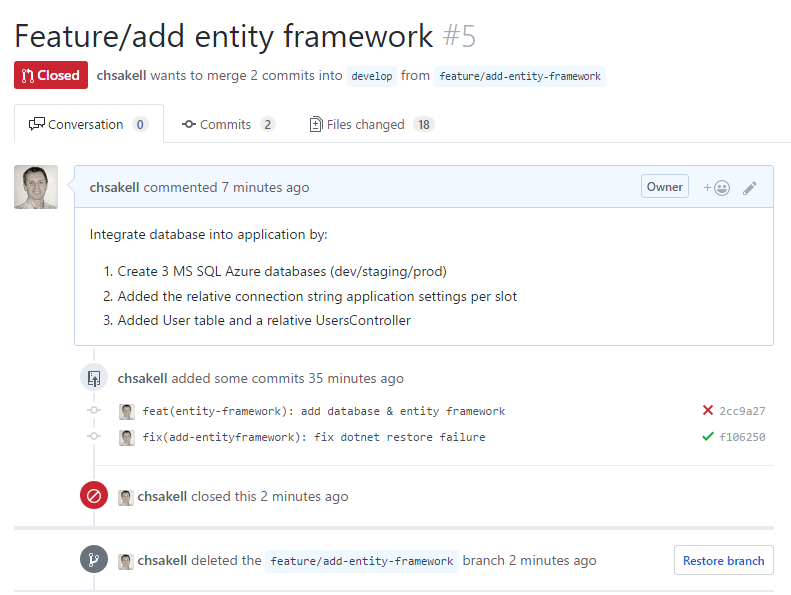Open the 'add database & entity framework' commit
791x595 pixels.
pos(324,411)
